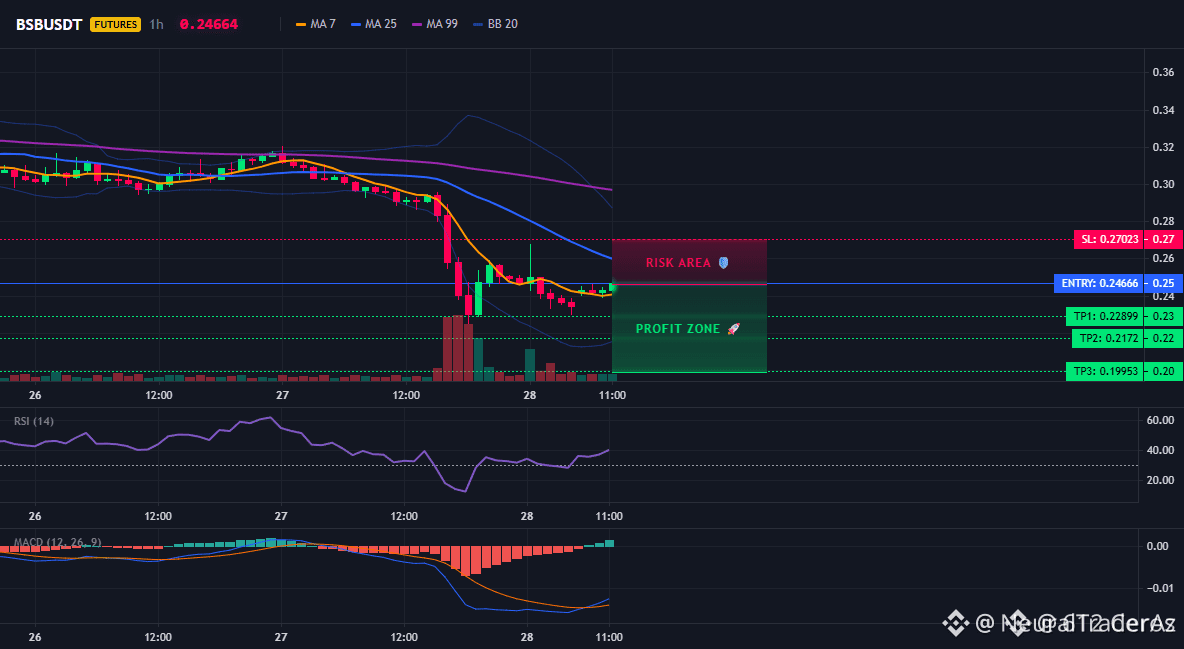Image resolution: width=1184 pixels, height=649 pixels.
Task: Click the 27 date label on the RSI time axis
Action: pyautogui.click(x=281, y=516)
